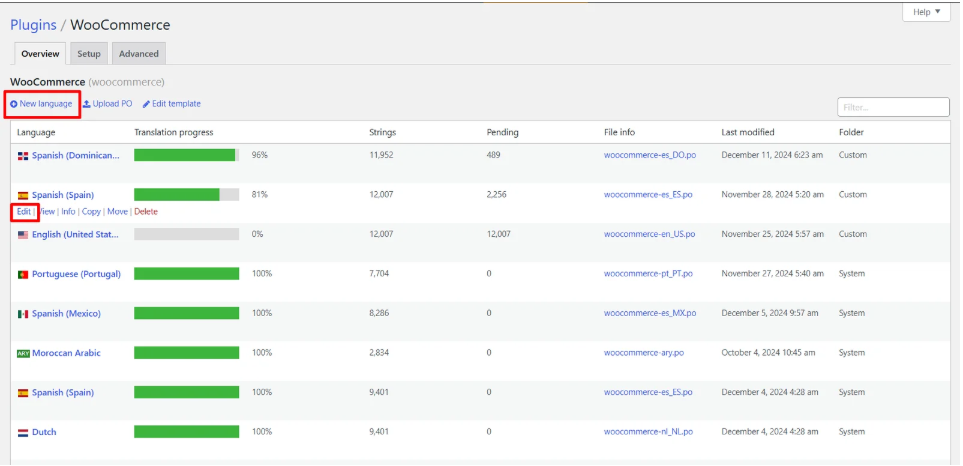This screenshot has height=466, width=963.
Task: Click Move under Spanish (Spain)
Action: pos(117,212)
